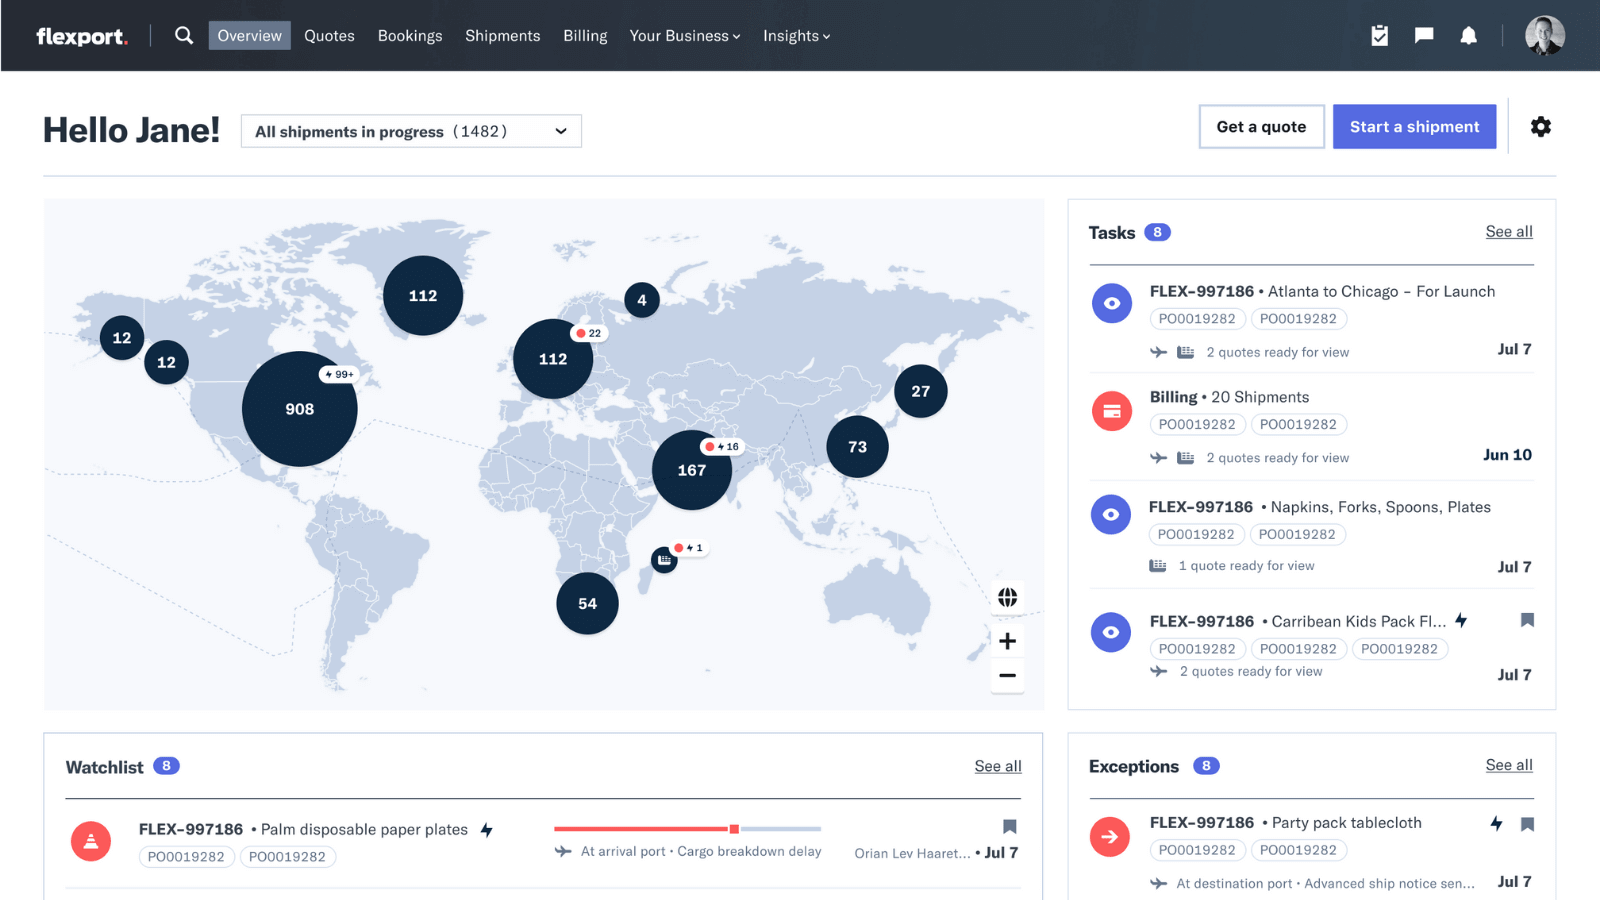Open the tasks clipboard icon in header
The width and height of the screenshot is (1600, 900).
point(1380,36)
